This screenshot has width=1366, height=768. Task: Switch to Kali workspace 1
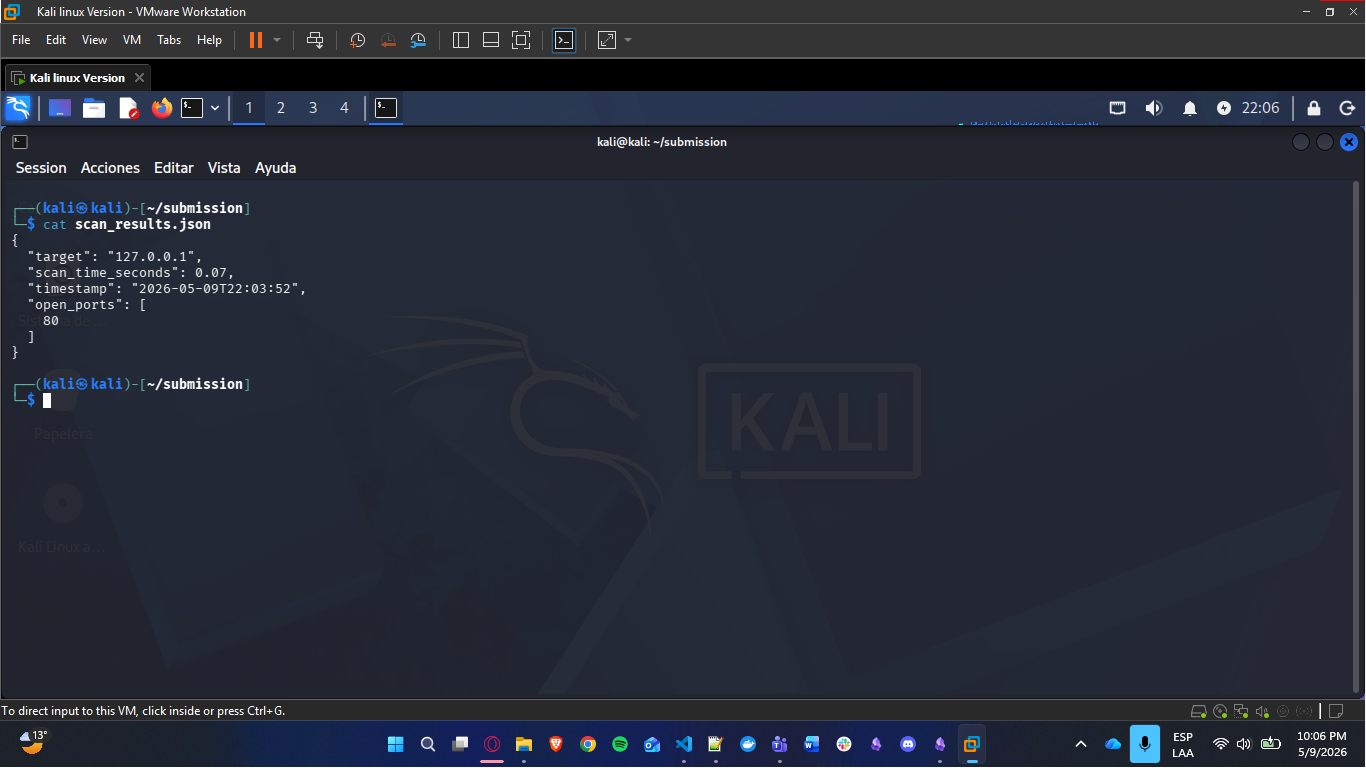point(249,108)
